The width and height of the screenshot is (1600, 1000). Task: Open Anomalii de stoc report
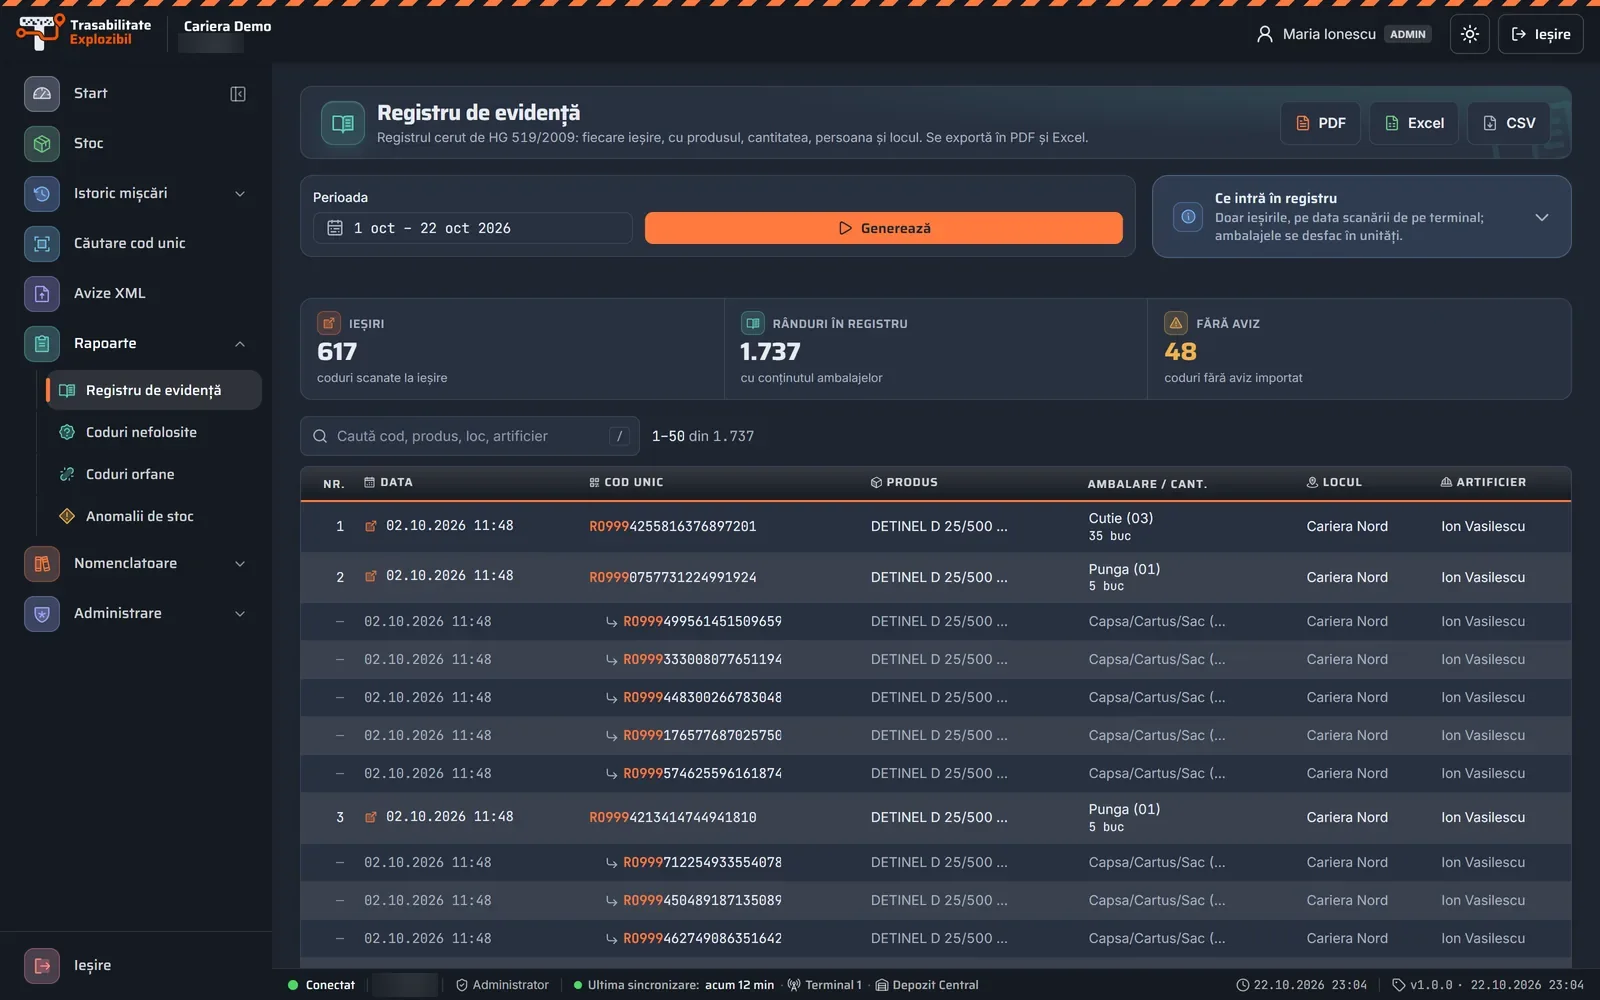[x=154, y=516]
